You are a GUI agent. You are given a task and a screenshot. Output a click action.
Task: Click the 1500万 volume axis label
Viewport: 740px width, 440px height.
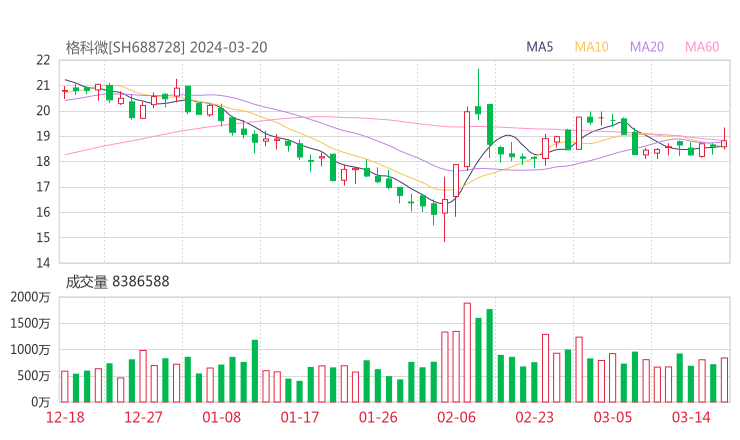click(30, 324)
